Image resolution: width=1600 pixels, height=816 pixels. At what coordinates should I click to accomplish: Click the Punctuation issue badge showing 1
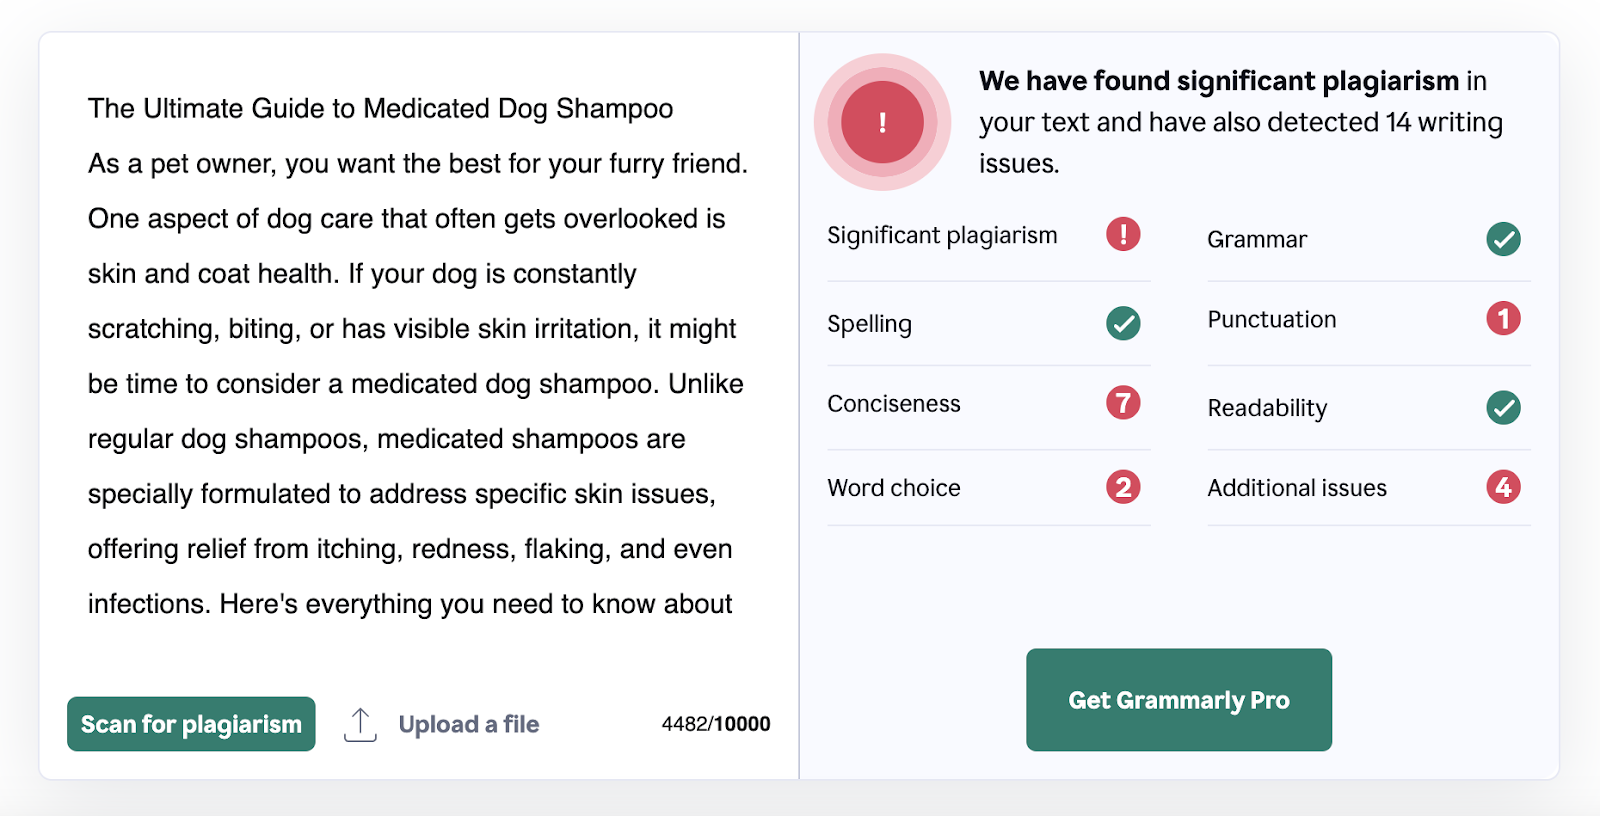pyautogui.click(x=1502, y=318)
